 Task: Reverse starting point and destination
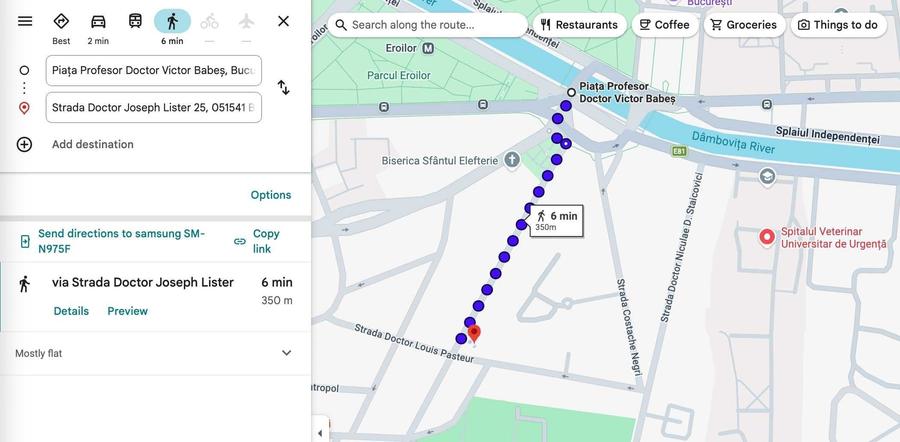pos(284,88)
